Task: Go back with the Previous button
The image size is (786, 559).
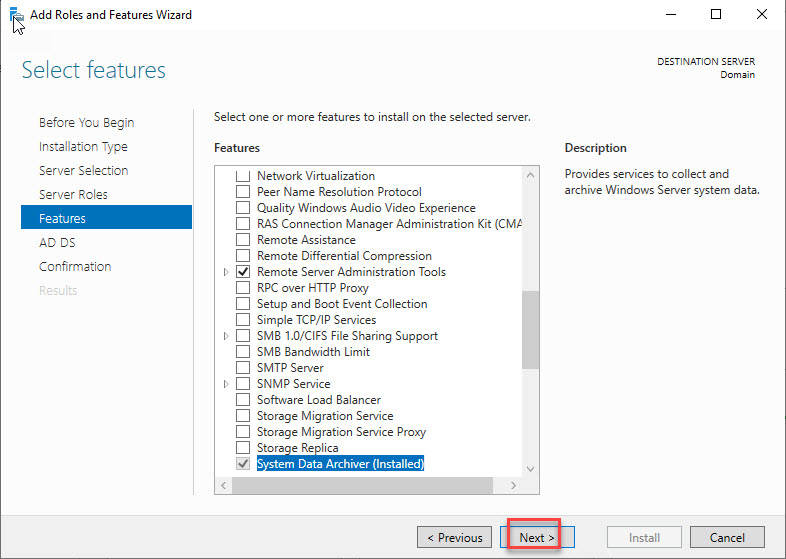Action: 454,537
